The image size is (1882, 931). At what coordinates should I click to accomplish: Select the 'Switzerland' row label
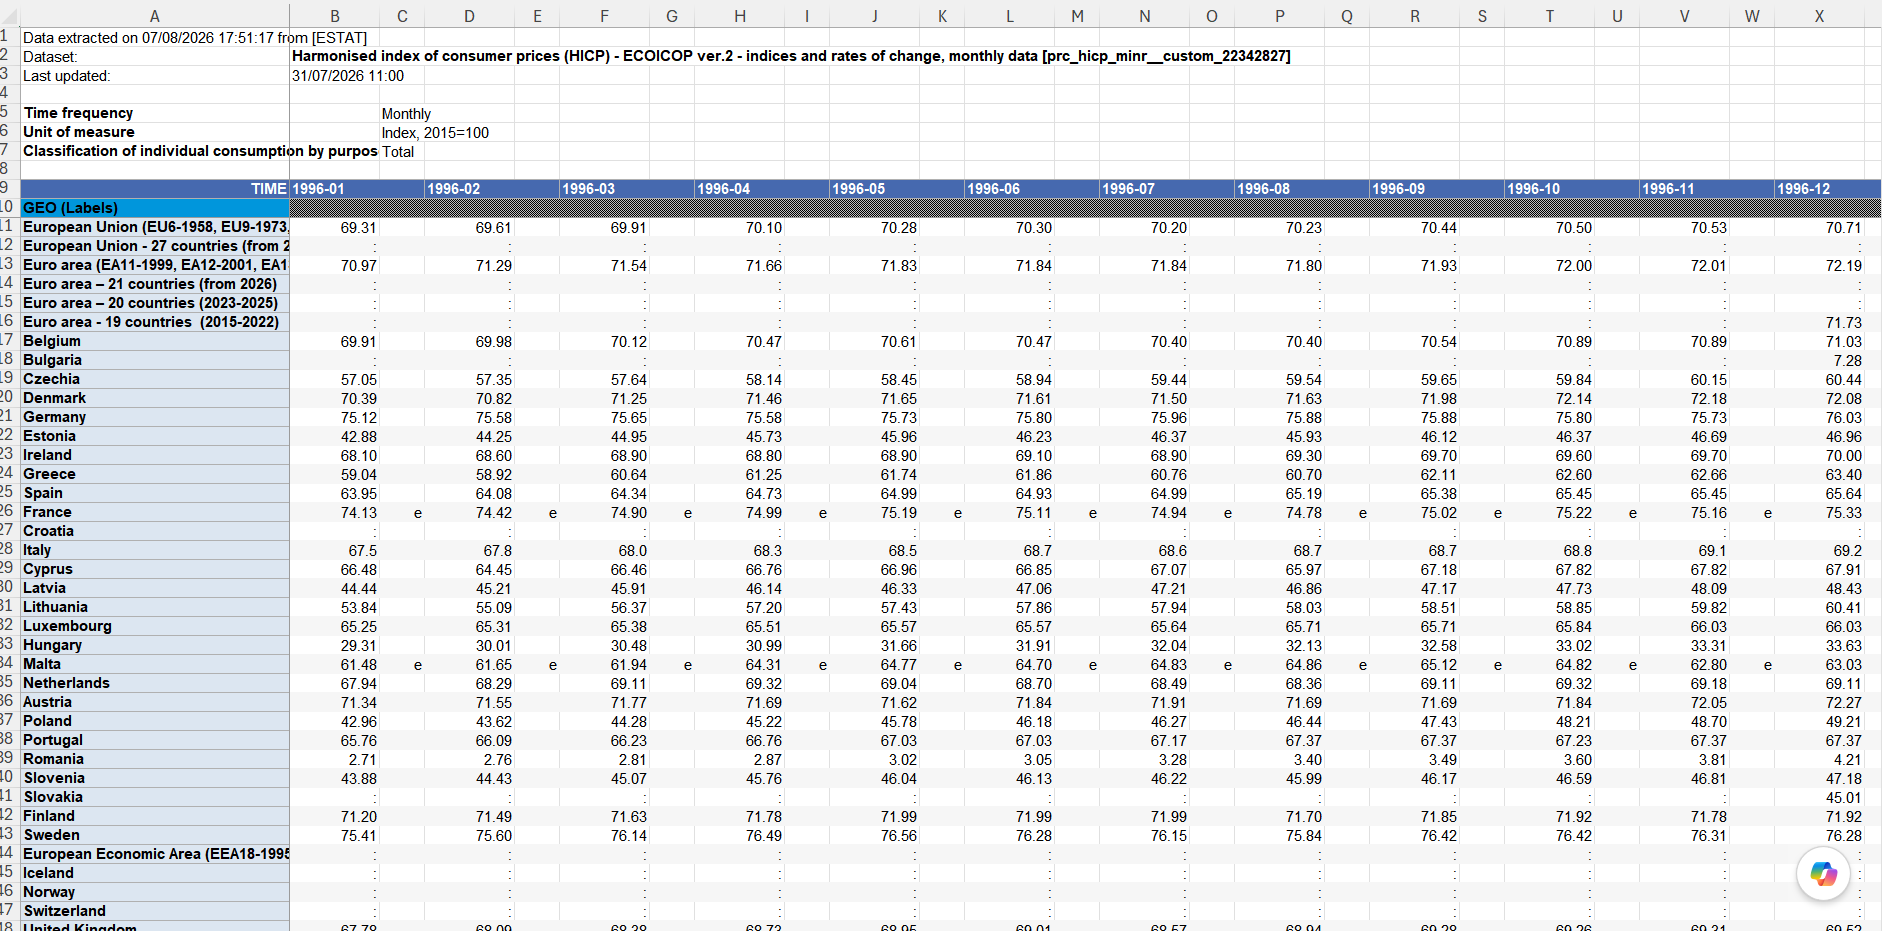[x=155, y=911]
